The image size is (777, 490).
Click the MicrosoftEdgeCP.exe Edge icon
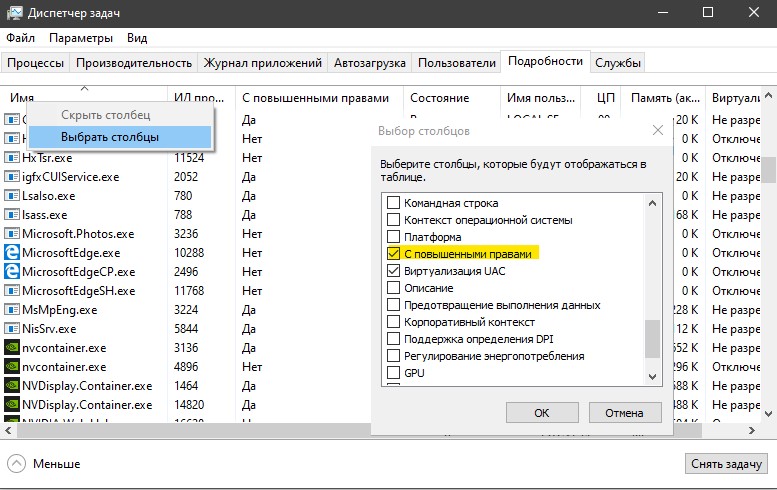tap(11, 272)
